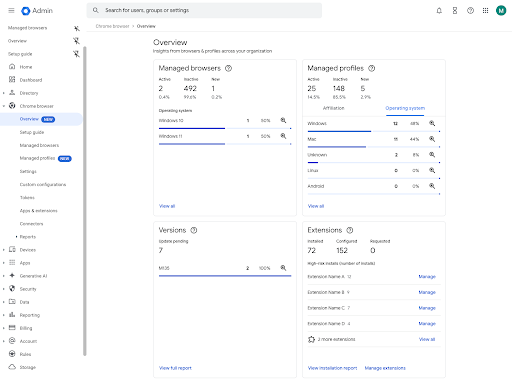This screenshot has height=384, width=512.
Task: Click the search users, groups or settings field
Action: (x=204, y=11)
